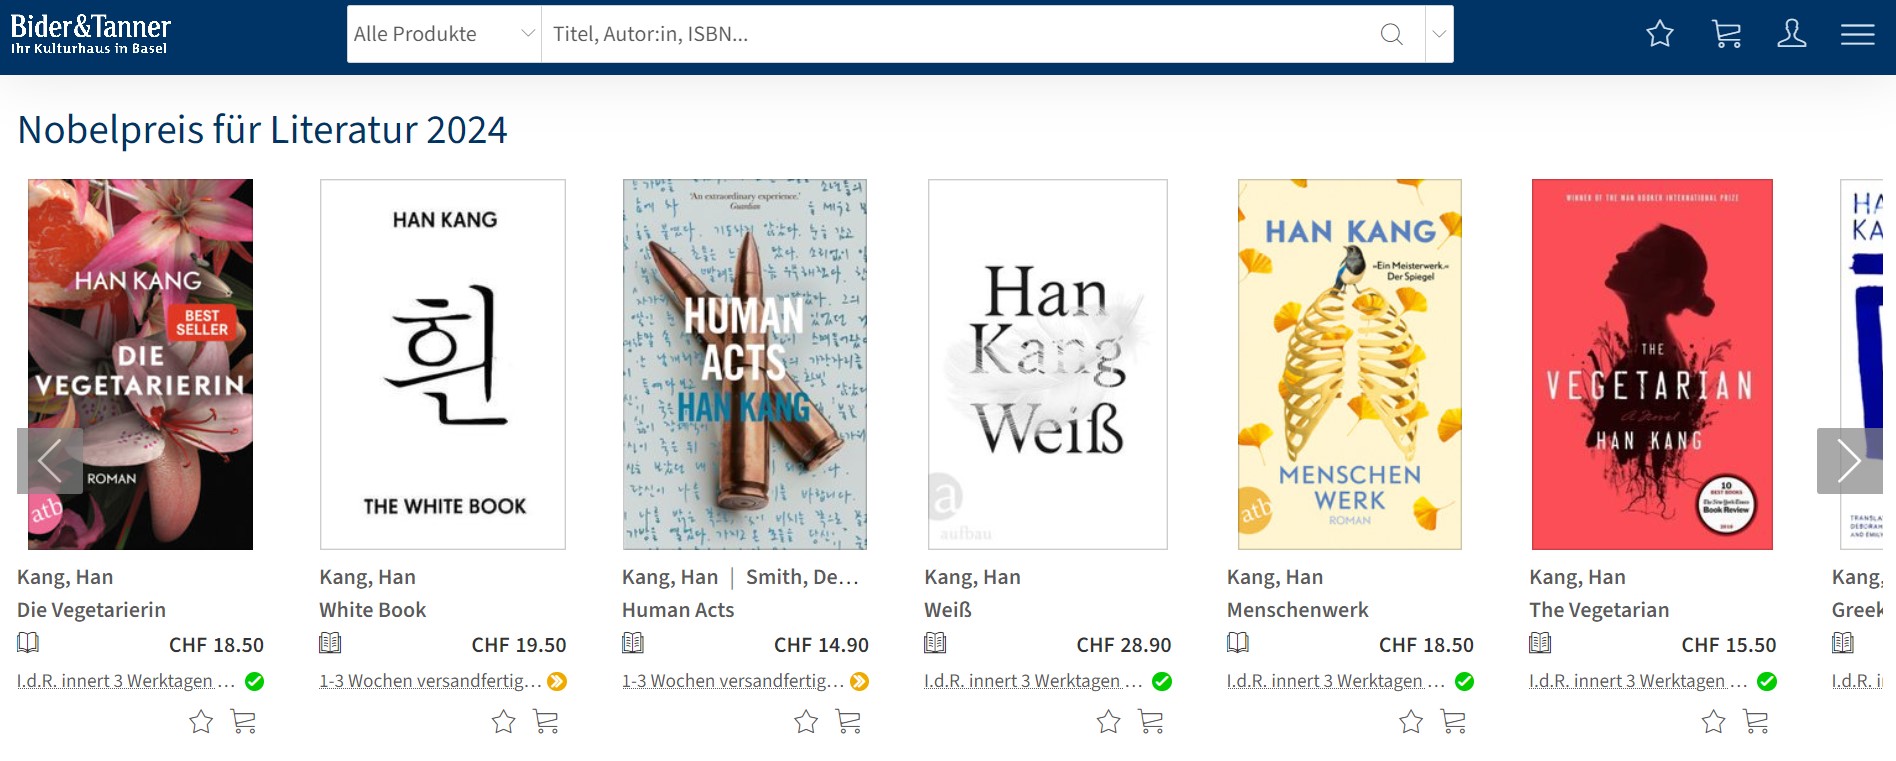Viewport: 1896px width, 761px height.
Task: Add Menschenwerk to cart
Action: click(1453, 721)
